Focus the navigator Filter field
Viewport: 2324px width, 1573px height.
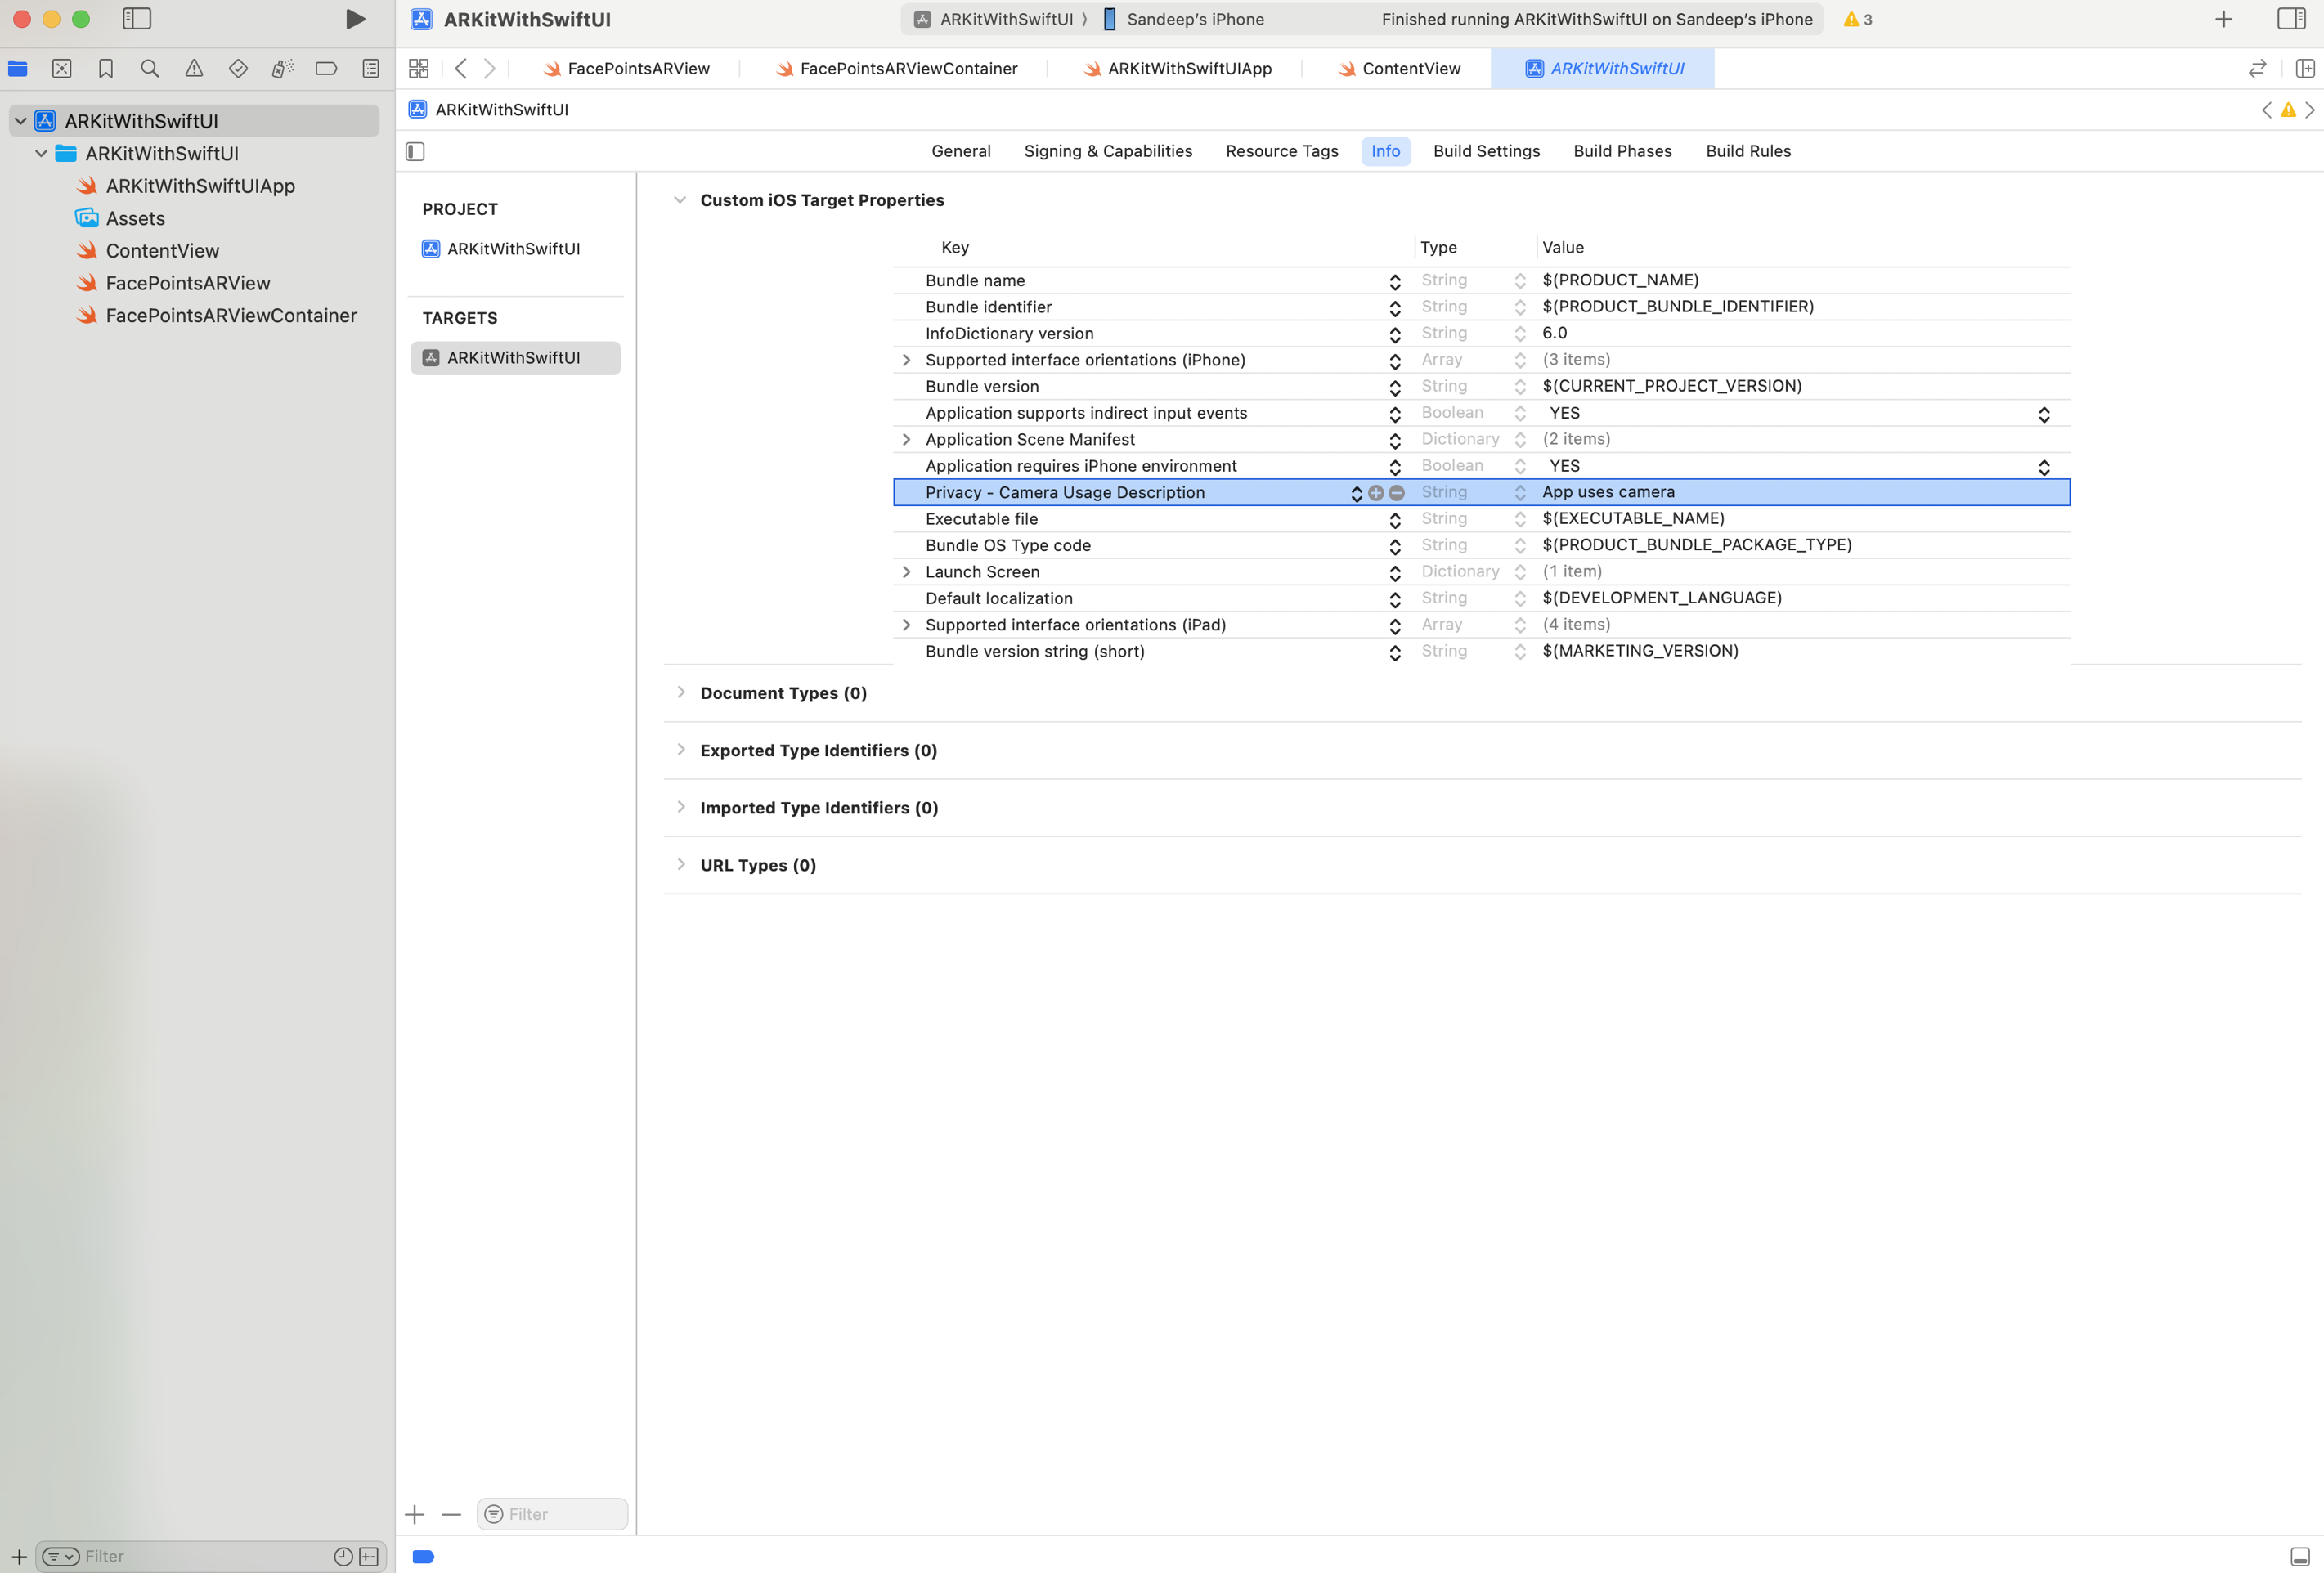[210, 1556]
